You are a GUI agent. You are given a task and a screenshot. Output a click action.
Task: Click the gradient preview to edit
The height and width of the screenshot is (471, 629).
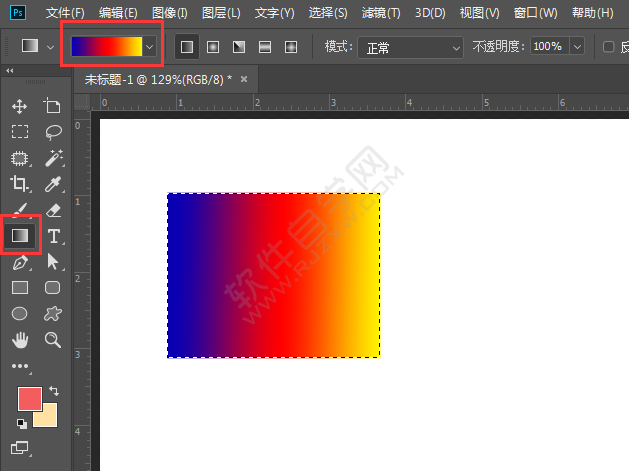(107, 47)
